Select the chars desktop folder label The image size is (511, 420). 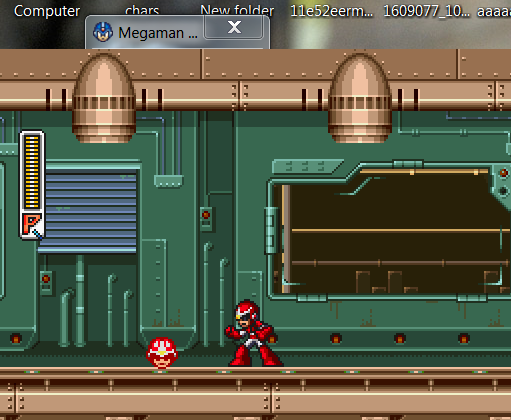click(x=142, y=10)
